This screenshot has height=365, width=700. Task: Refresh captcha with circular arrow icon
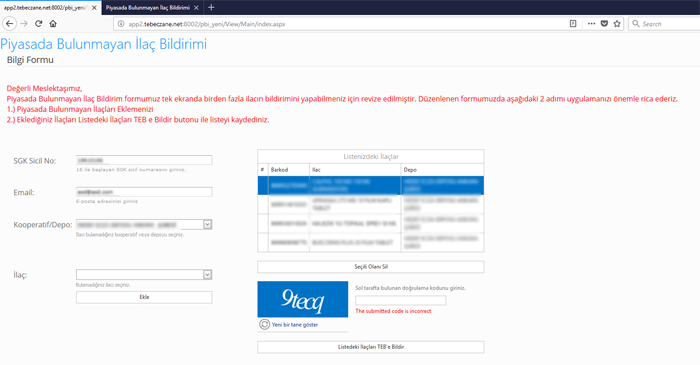(x=264, y=324)
